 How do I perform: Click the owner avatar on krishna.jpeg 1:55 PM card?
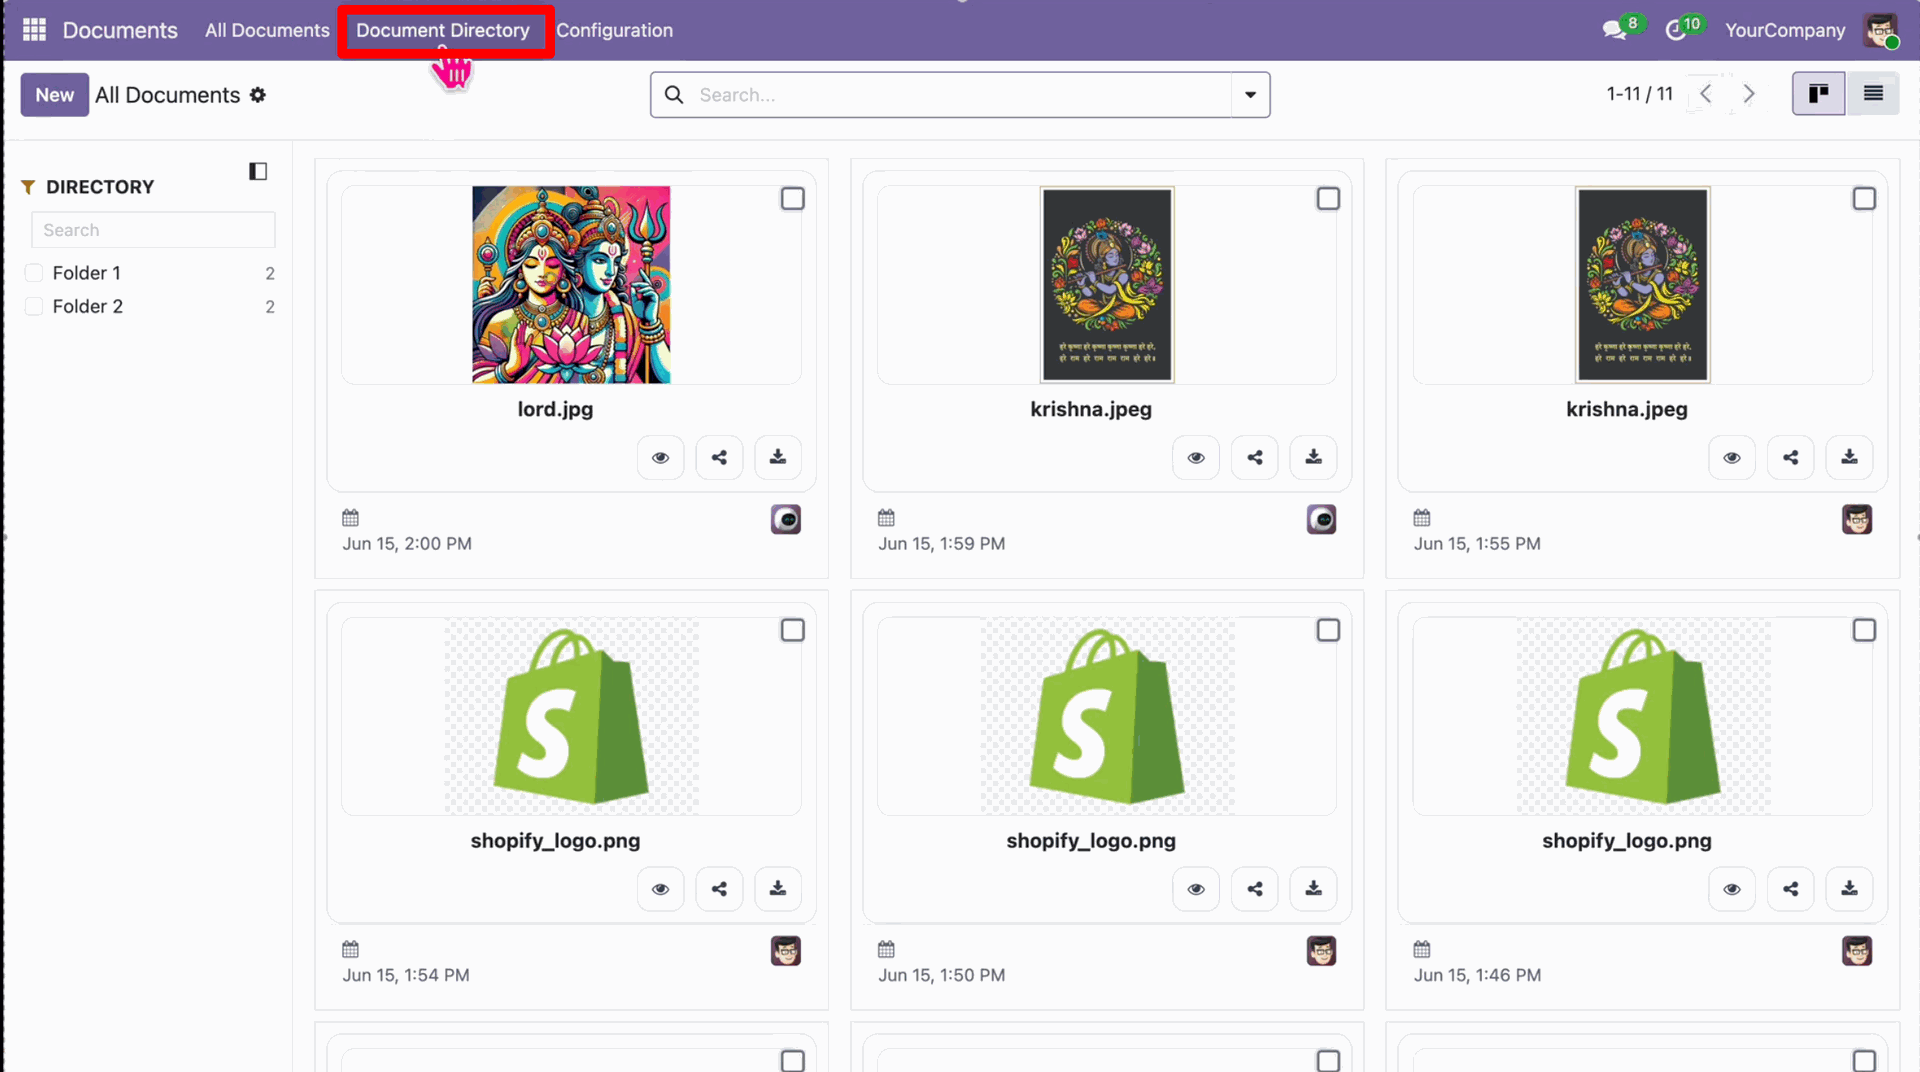pyautogui.click(x=1857, y=520)
